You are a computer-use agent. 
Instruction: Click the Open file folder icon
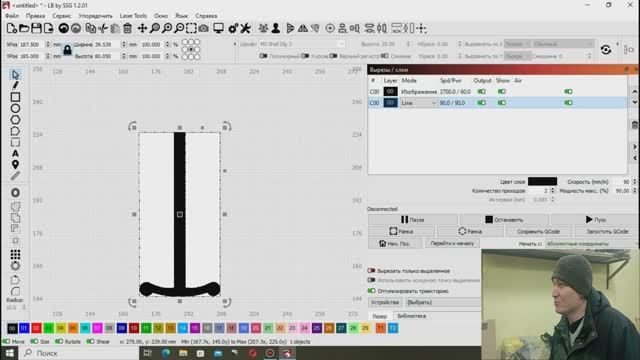(x=24, y=28)
